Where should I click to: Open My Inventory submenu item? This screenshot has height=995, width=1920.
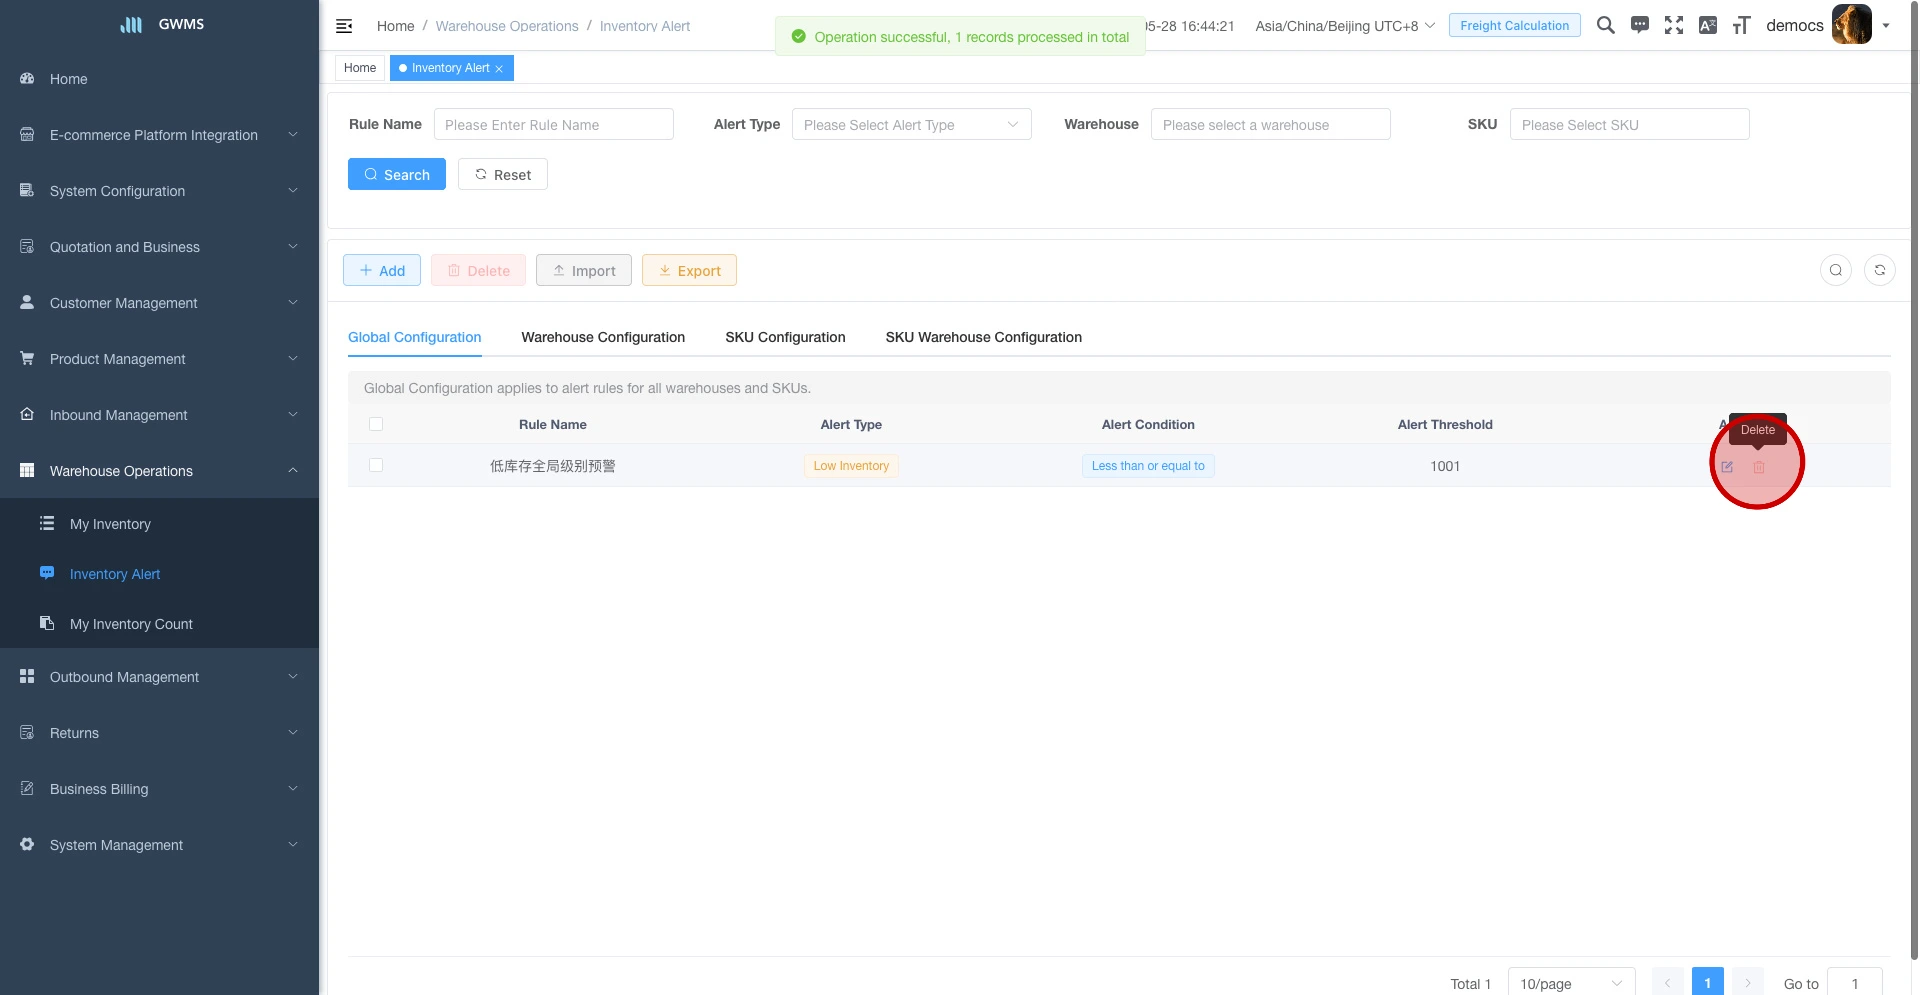(x=159, y=524)
